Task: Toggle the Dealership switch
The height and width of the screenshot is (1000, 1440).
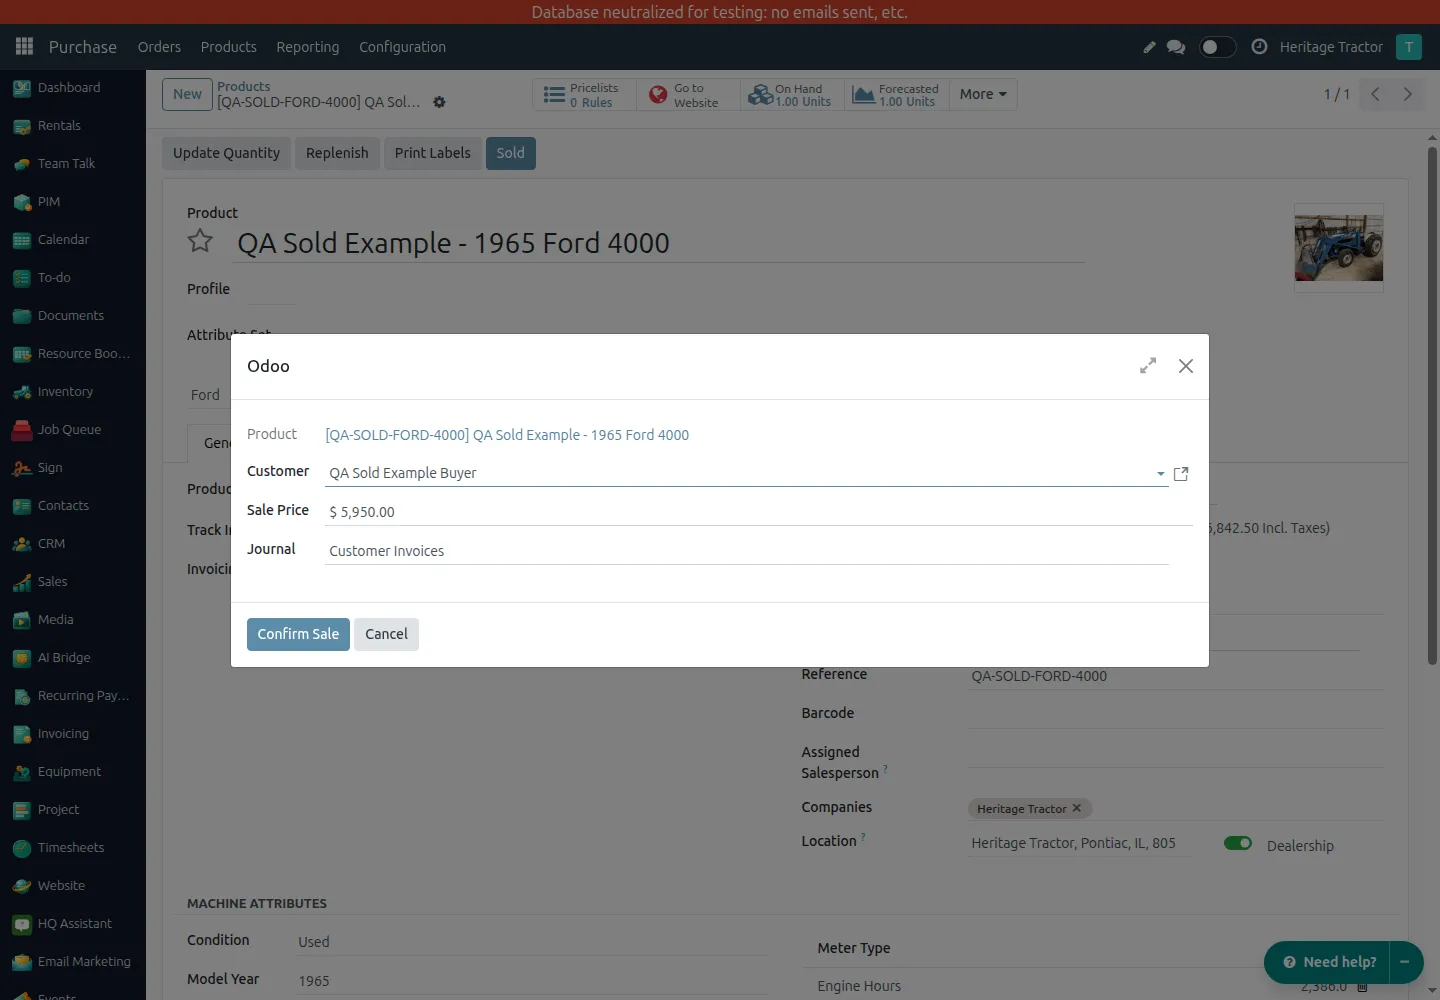Action: pos(1238,843)
